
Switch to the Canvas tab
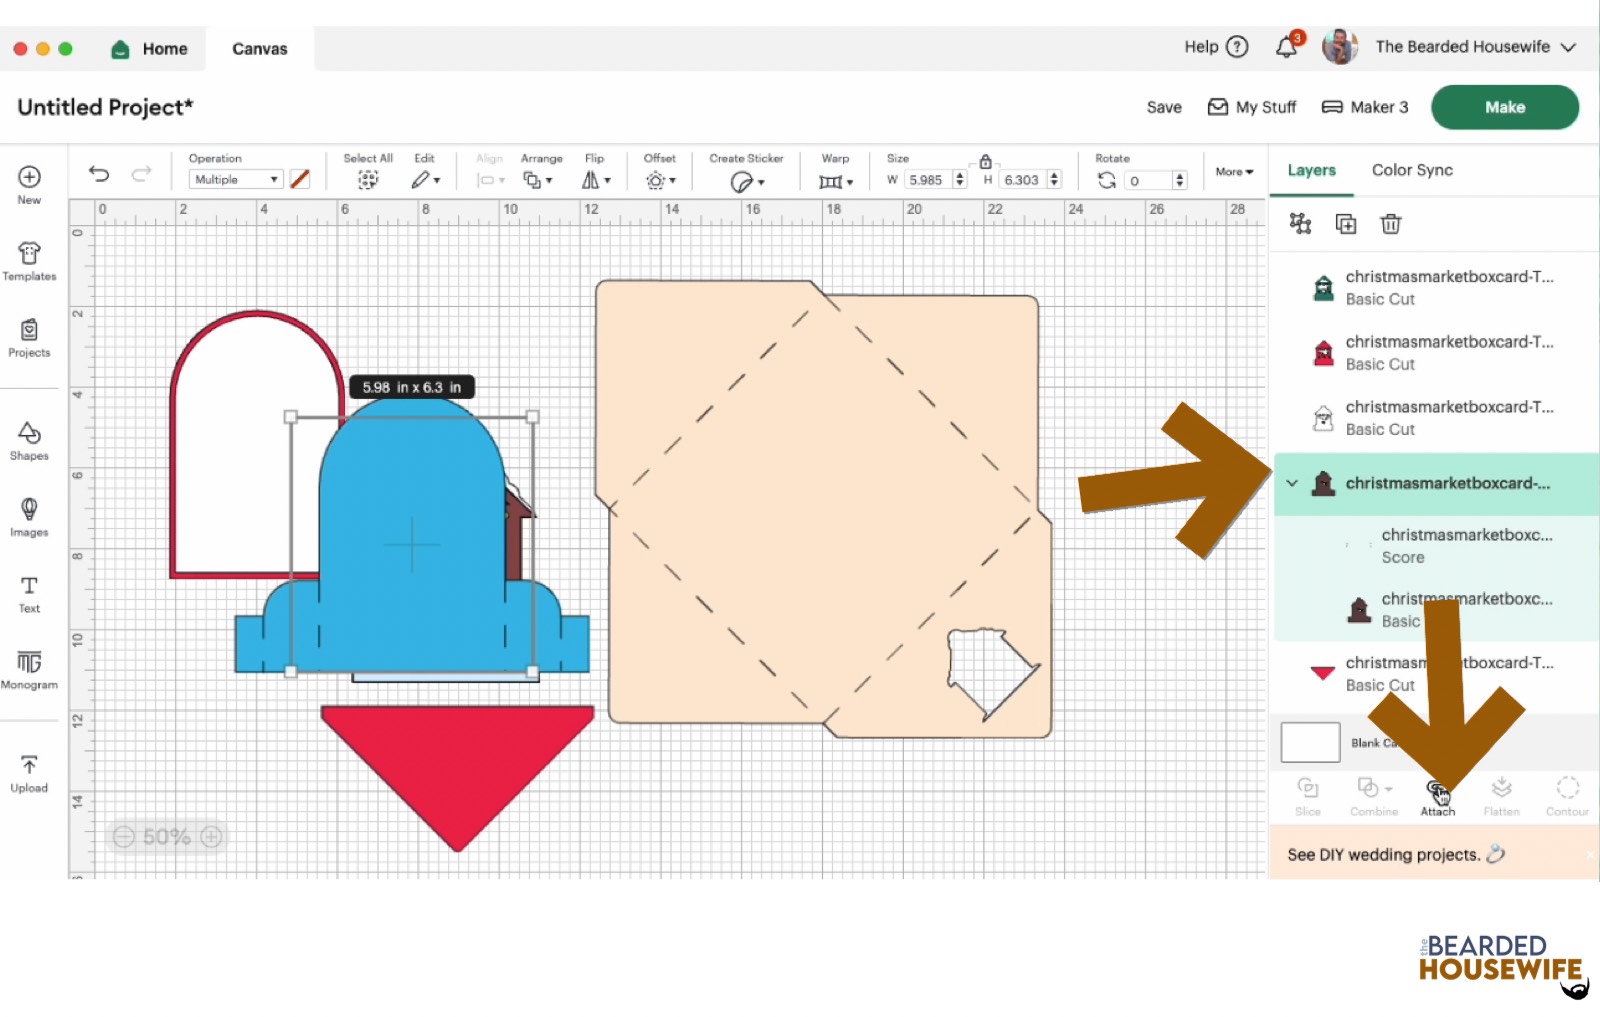pos(260,48)
